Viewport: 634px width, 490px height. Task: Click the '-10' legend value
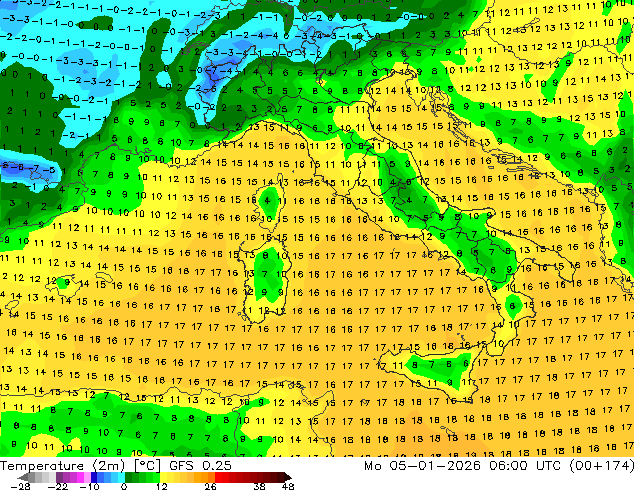(89, 486)
